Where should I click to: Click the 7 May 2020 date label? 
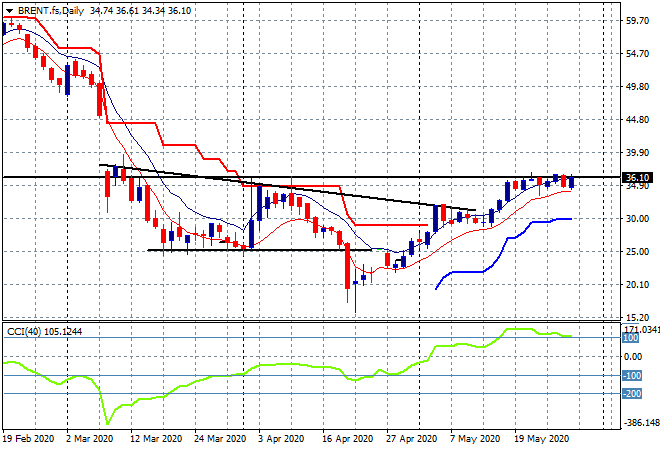pyautogui.click(x=475, y=439)
